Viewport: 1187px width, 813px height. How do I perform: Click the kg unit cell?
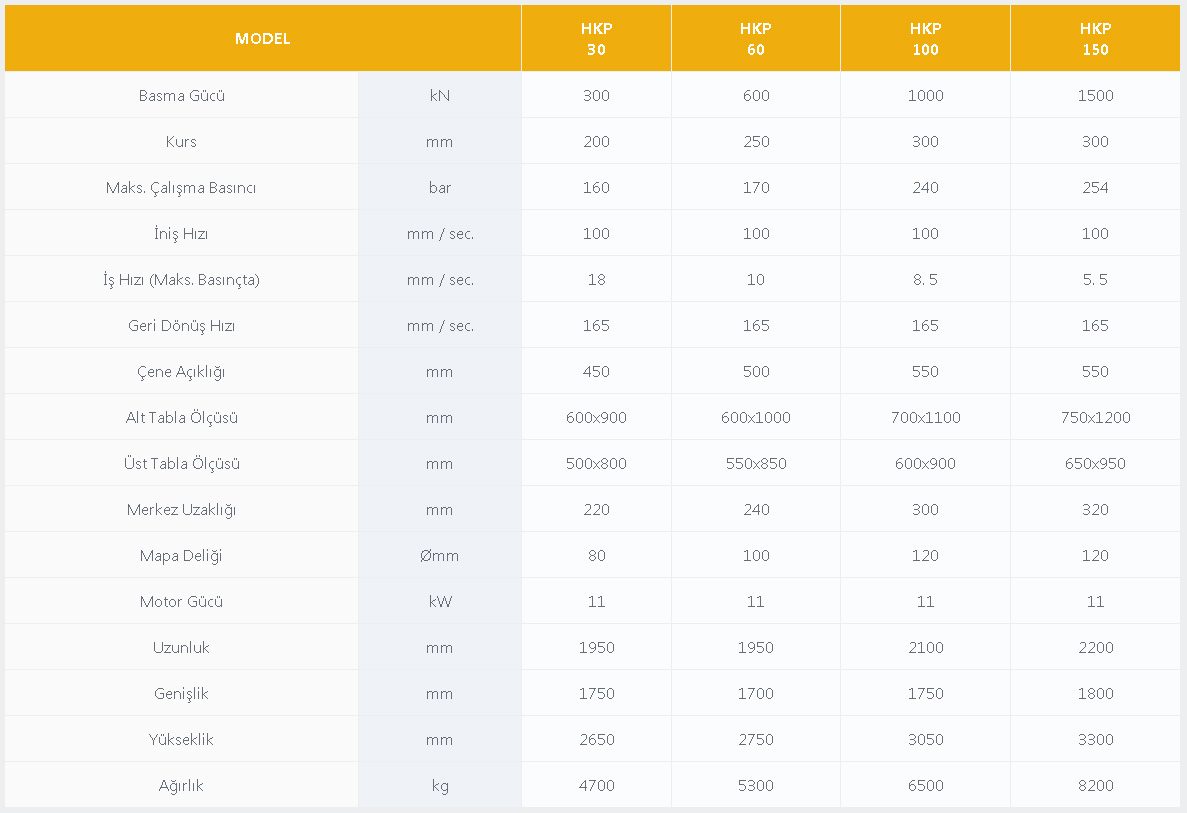click(440, 786)
